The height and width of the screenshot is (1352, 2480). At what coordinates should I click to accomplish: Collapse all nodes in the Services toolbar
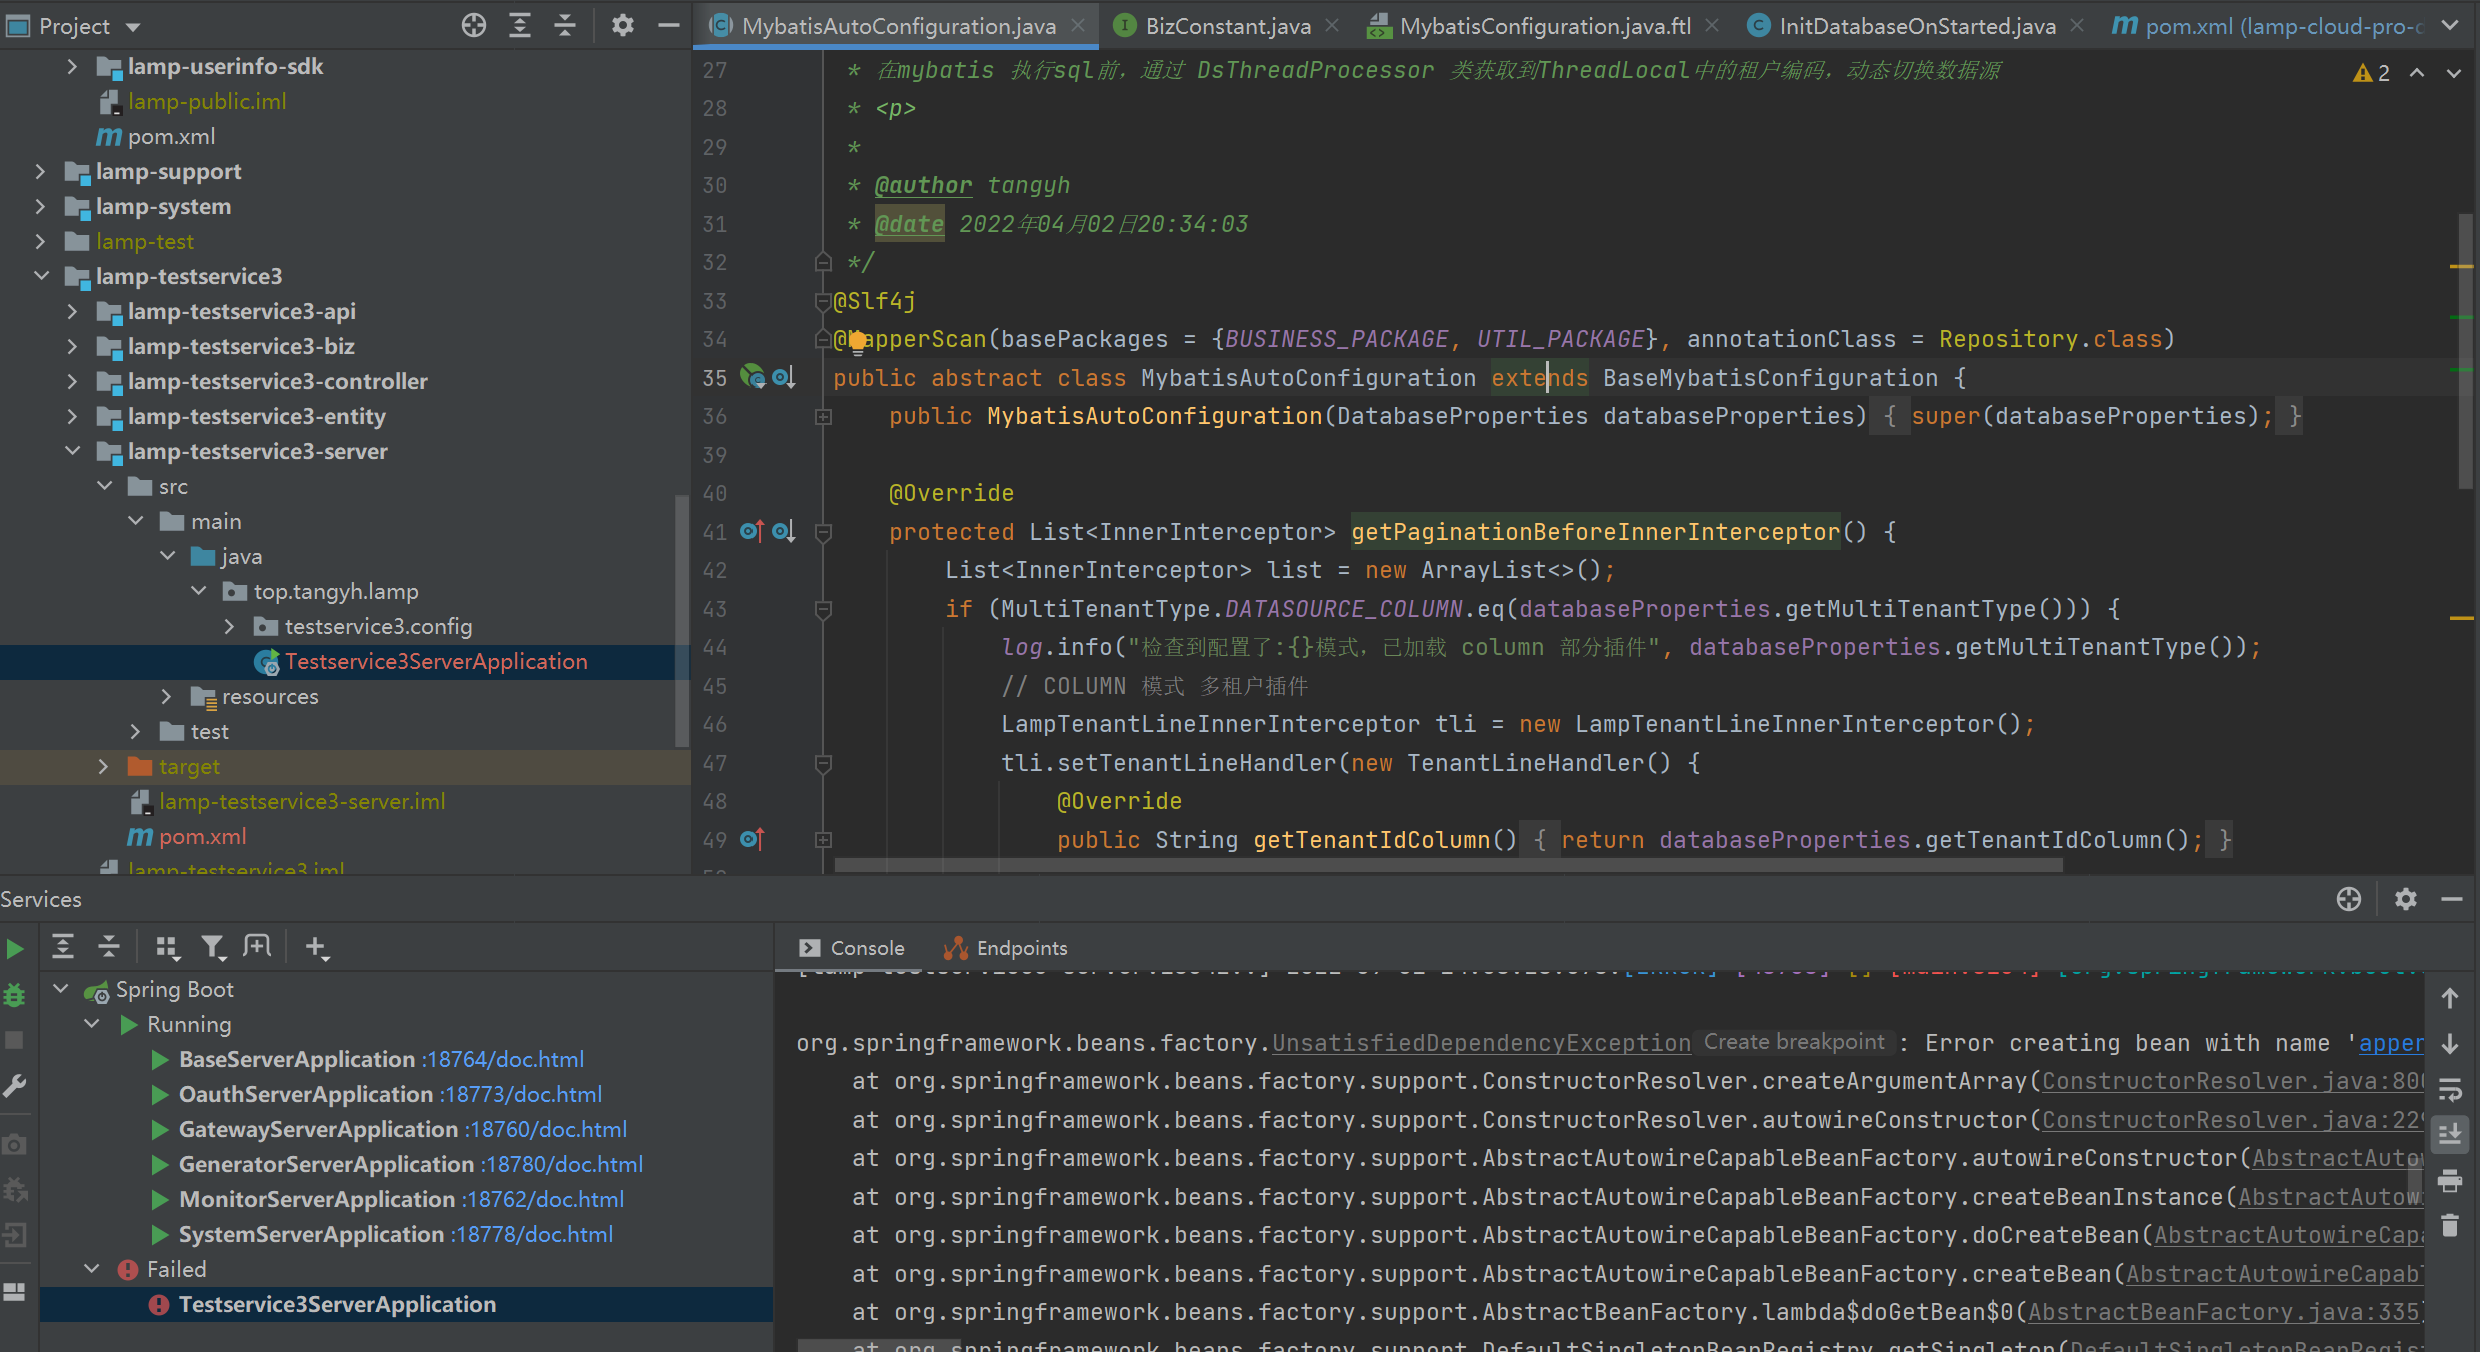[109, 946]
